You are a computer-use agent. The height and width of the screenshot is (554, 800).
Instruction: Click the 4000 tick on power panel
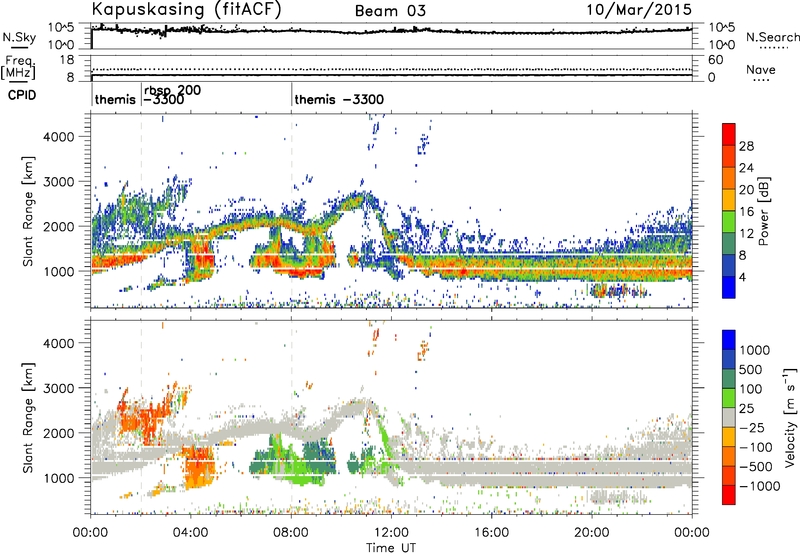click(x=58, y=137)
